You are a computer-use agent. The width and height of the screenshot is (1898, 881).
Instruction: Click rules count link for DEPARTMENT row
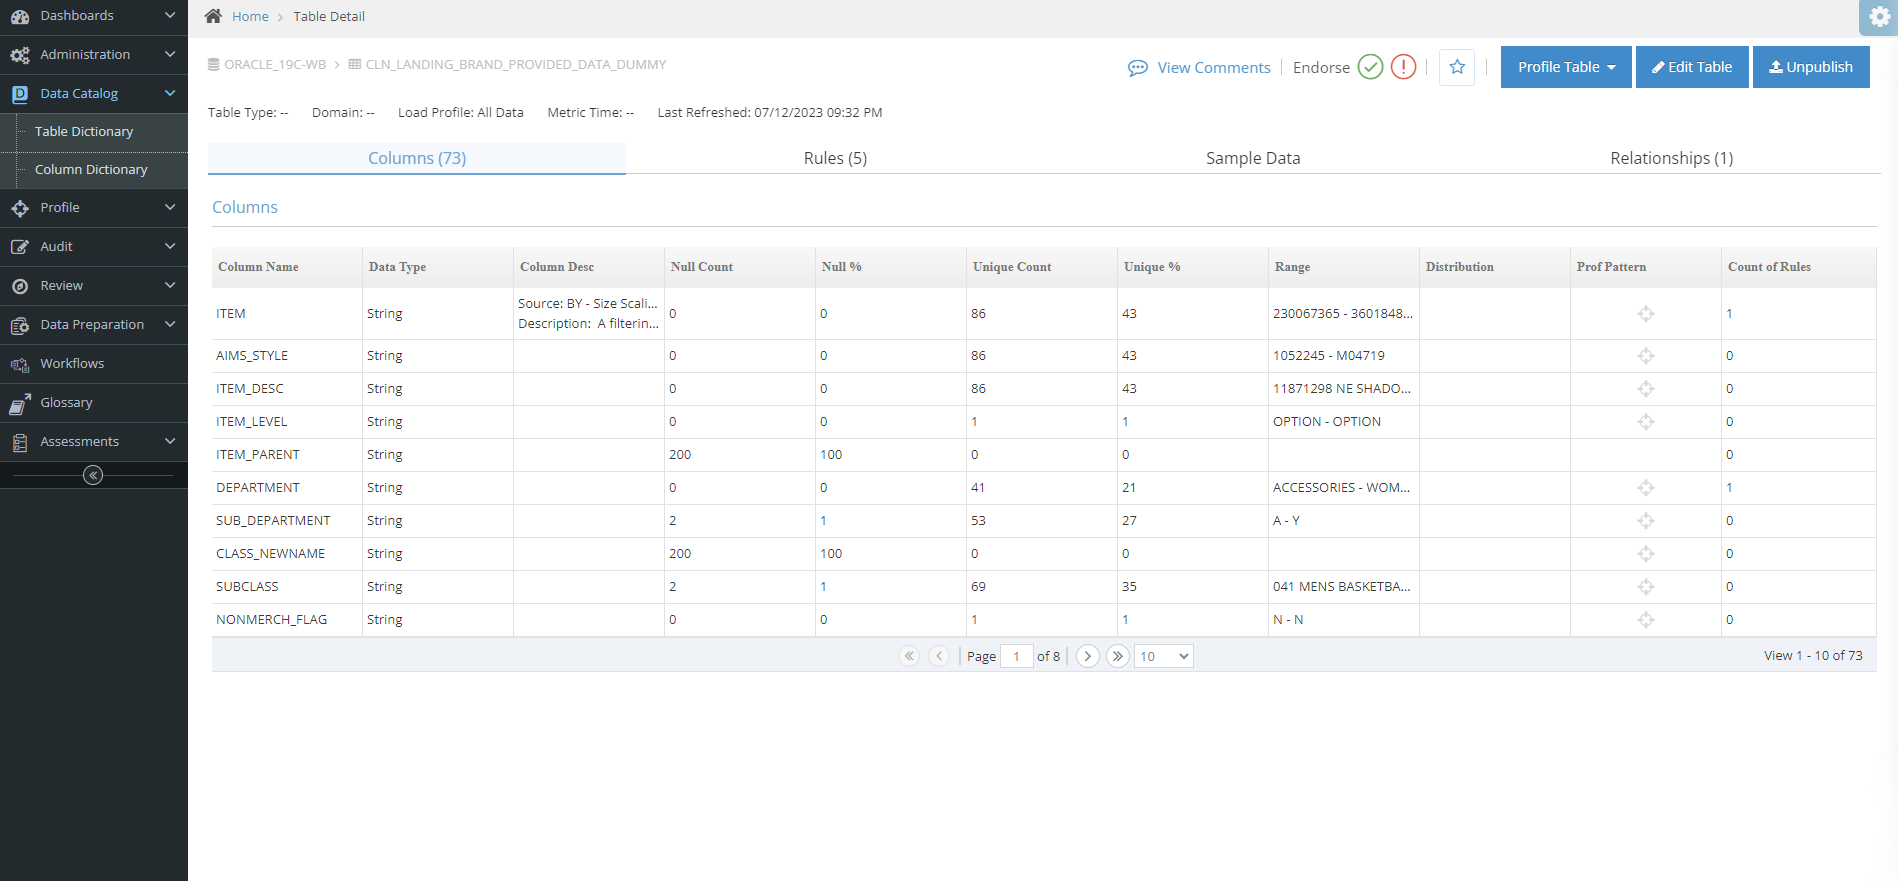(x=1729, y=488)
